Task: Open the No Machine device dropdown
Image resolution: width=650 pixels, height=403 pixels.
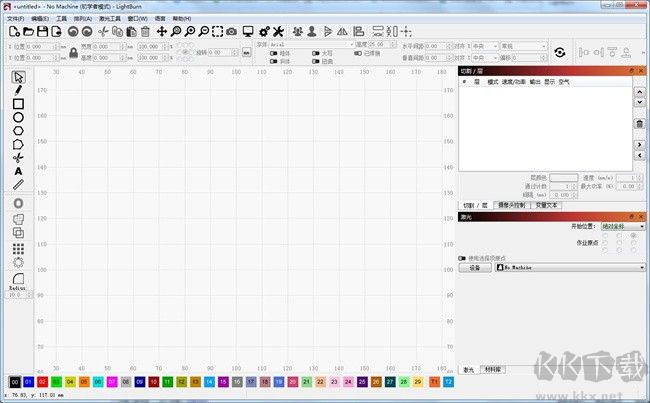Action: pyautogui.click(x=570, y=267)
